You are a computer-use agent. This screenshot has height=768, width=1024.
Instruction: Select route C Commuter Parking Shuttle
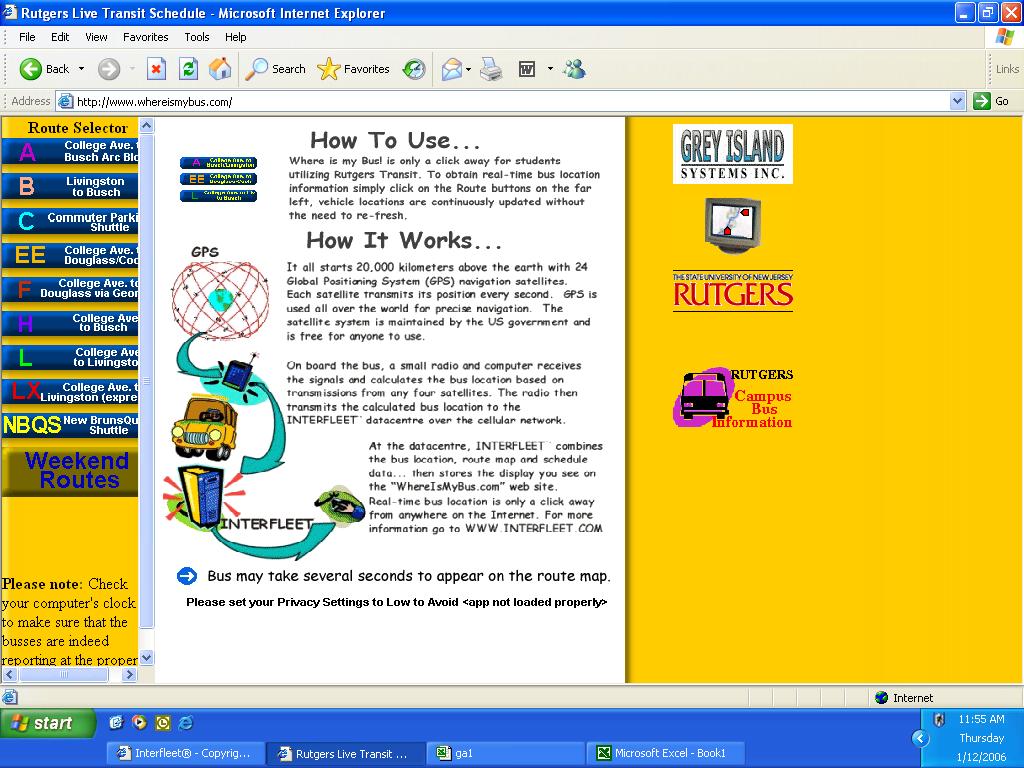click(x=70, y=222)
